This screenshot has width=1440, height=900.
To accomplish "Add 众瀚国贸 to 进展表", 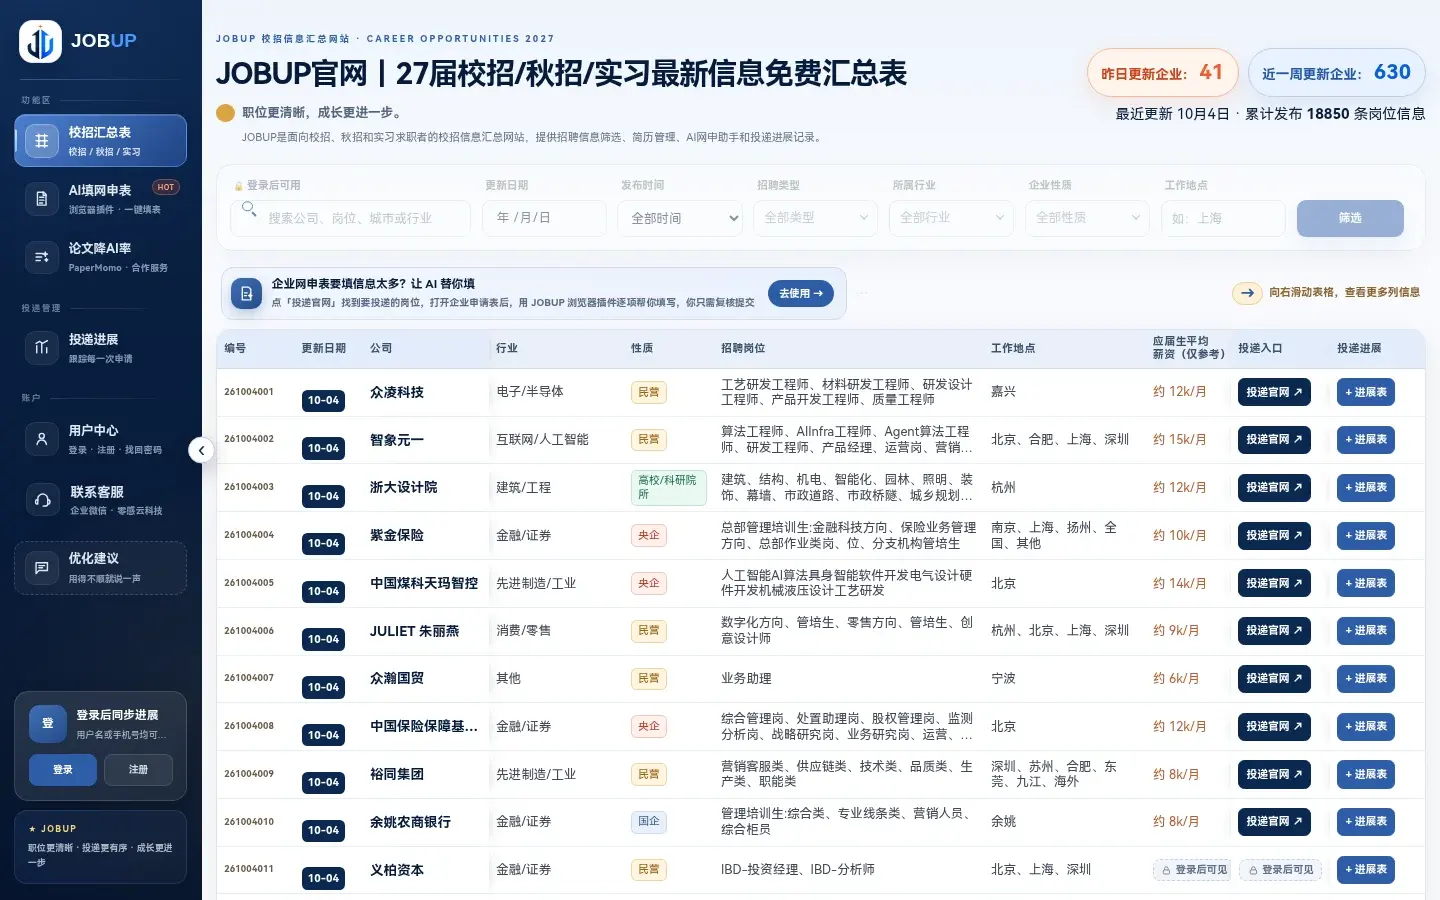I will tap(1366, 678).
